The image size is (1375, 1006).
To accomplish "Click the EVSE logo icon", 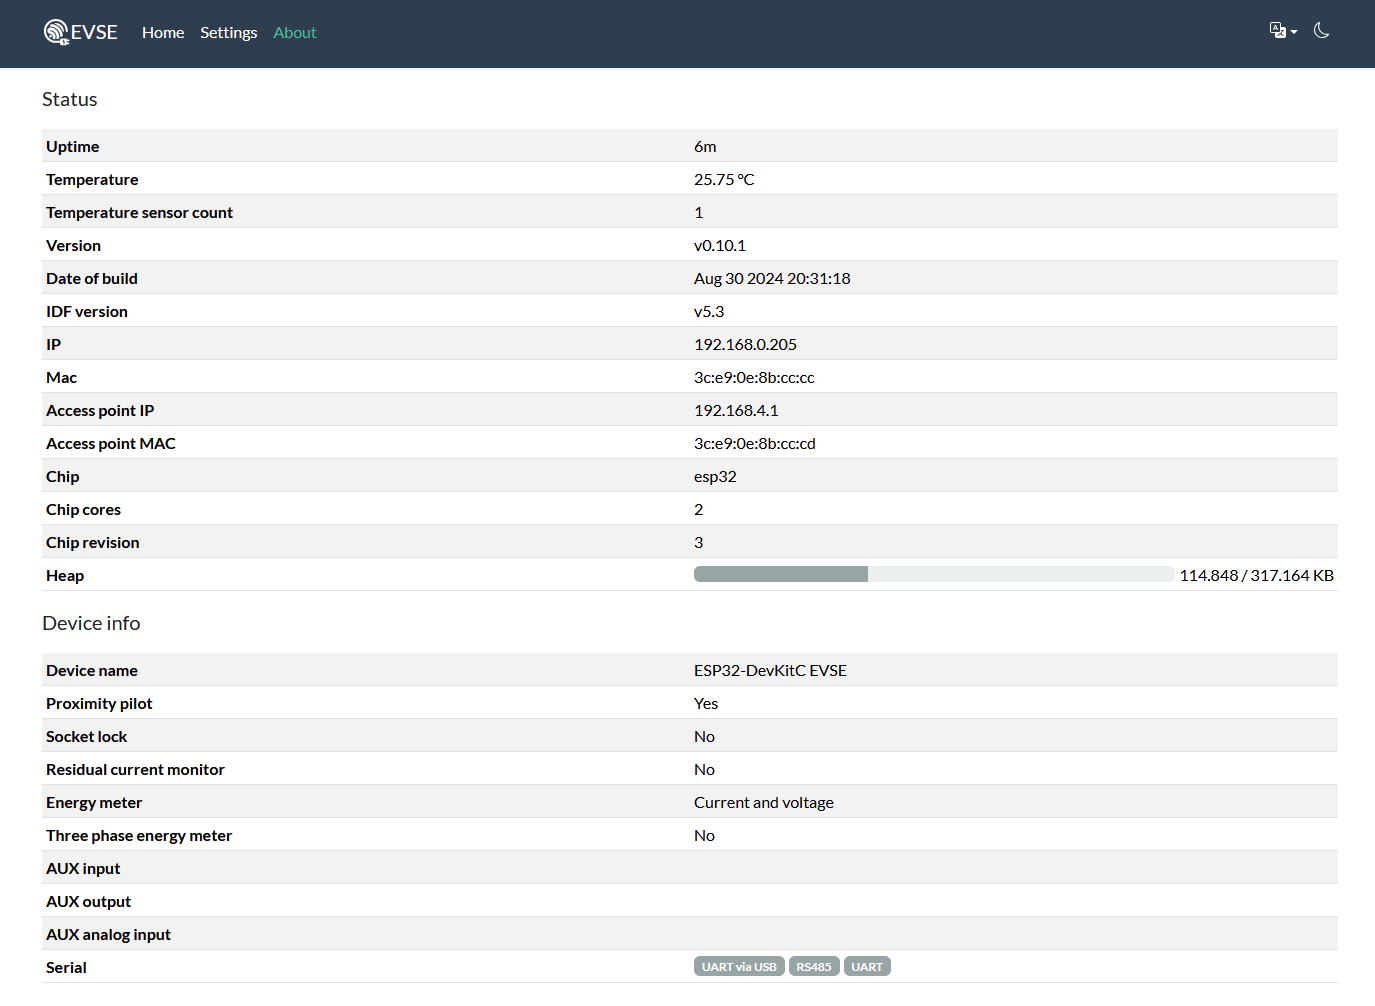I will (56, 32).
